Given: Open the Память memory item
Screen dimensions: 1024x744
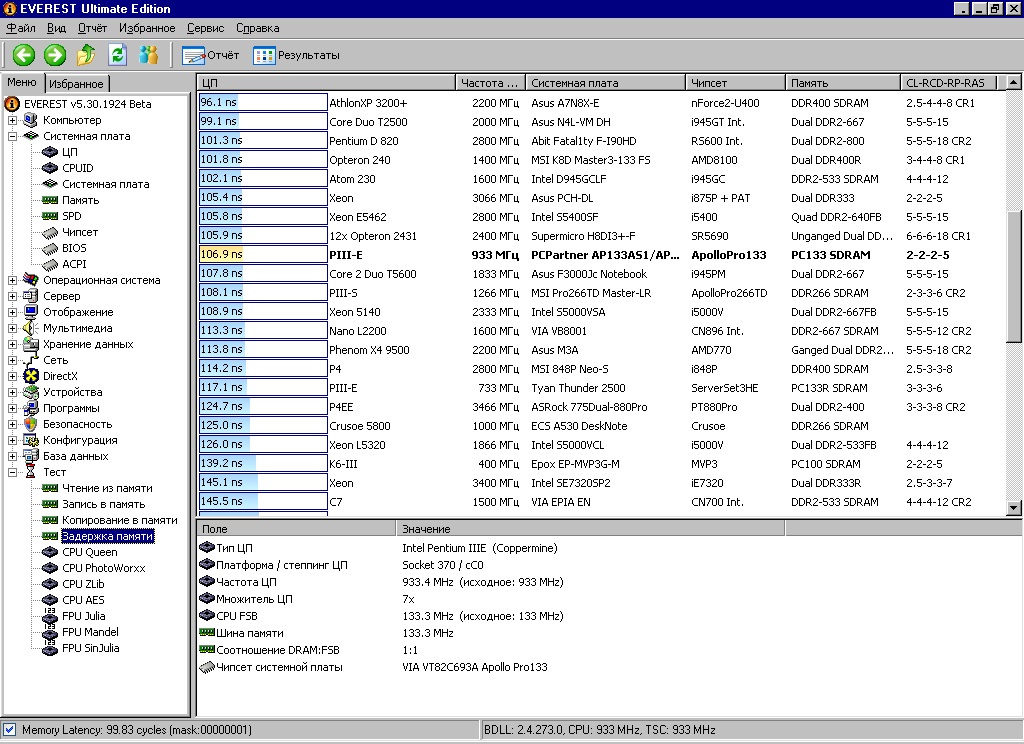Looking at the screenshot, I should point(80,200).
